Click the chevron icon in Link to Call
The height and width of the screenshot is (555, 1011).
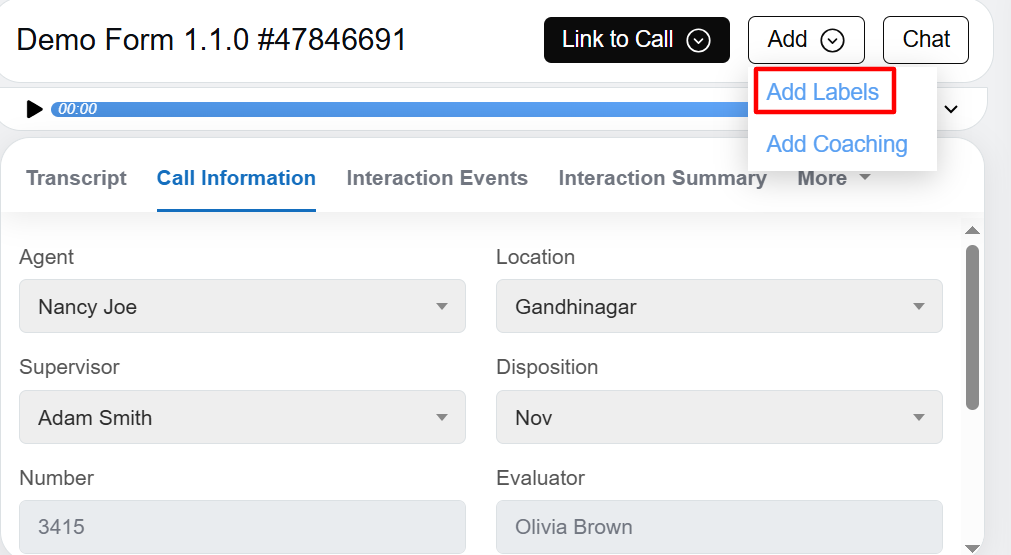699,40
